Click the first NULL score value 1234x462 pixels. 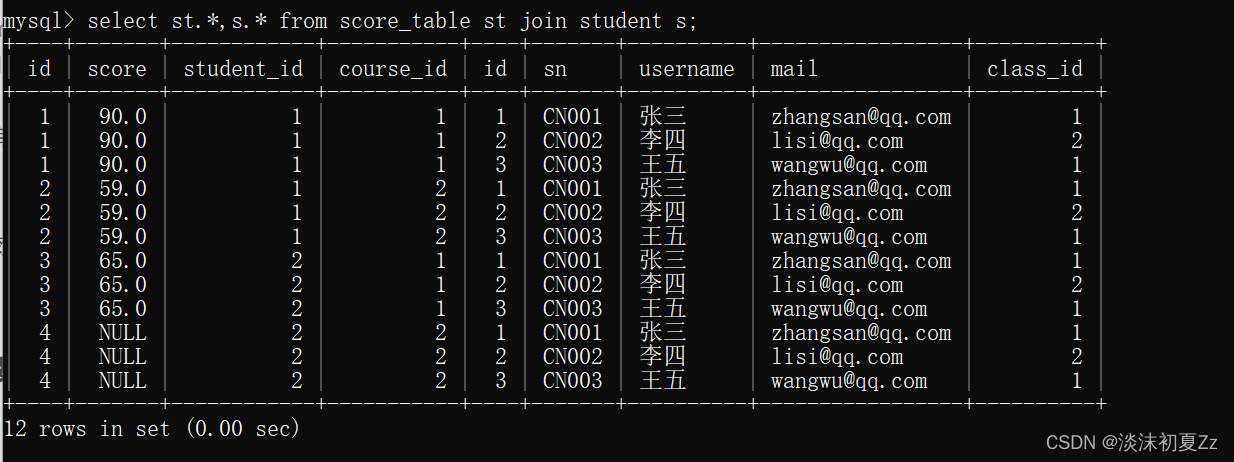122,333
